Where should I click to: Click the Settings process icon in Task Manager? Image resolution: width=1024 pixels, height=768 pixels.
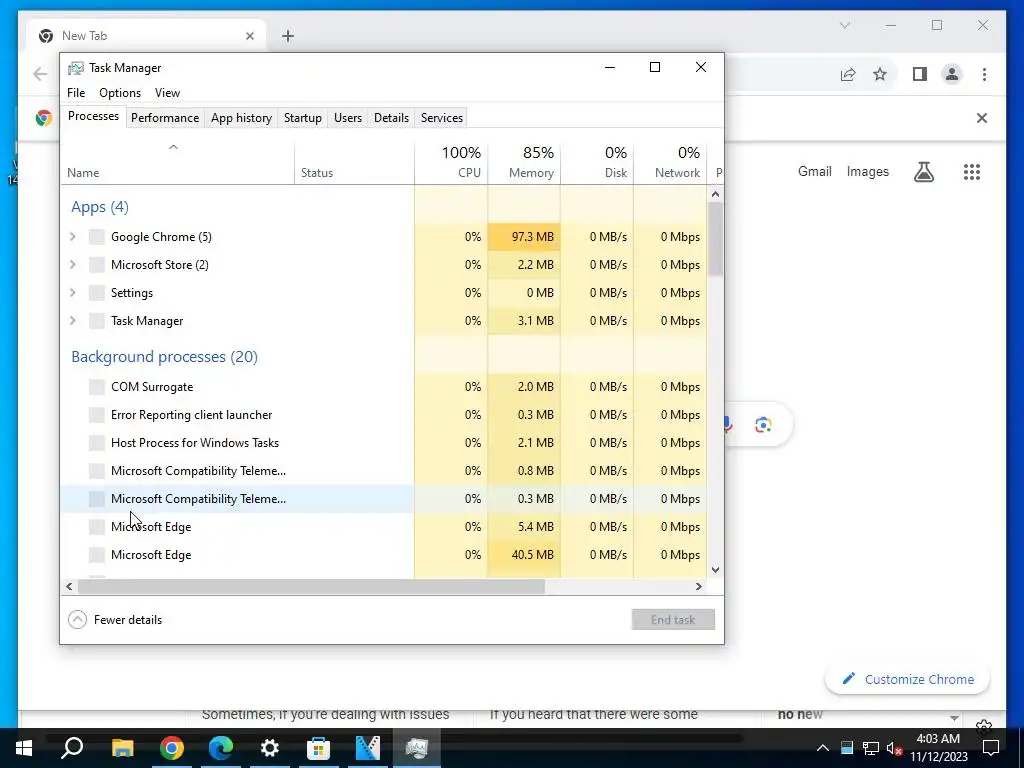coord(97,293)
